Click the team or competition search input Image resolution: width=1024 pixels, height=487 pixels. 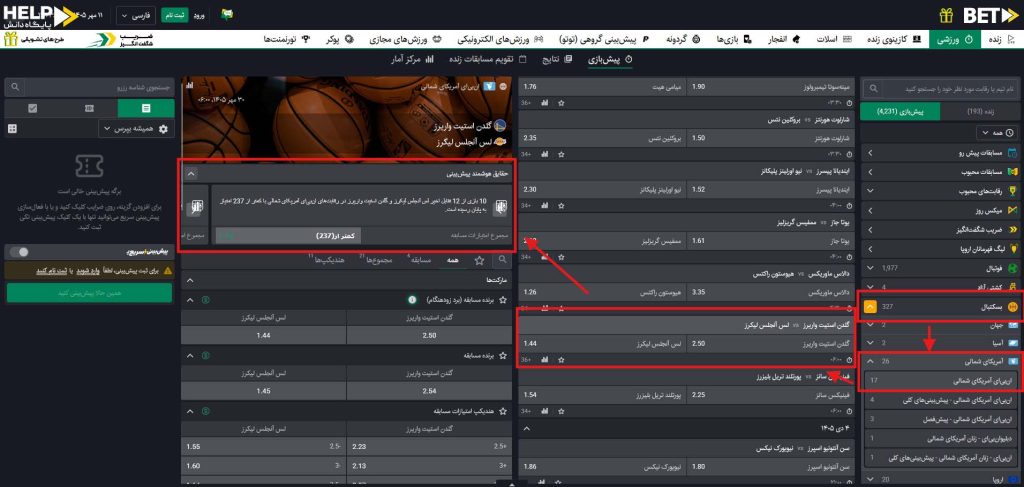(x=950, y=89)
